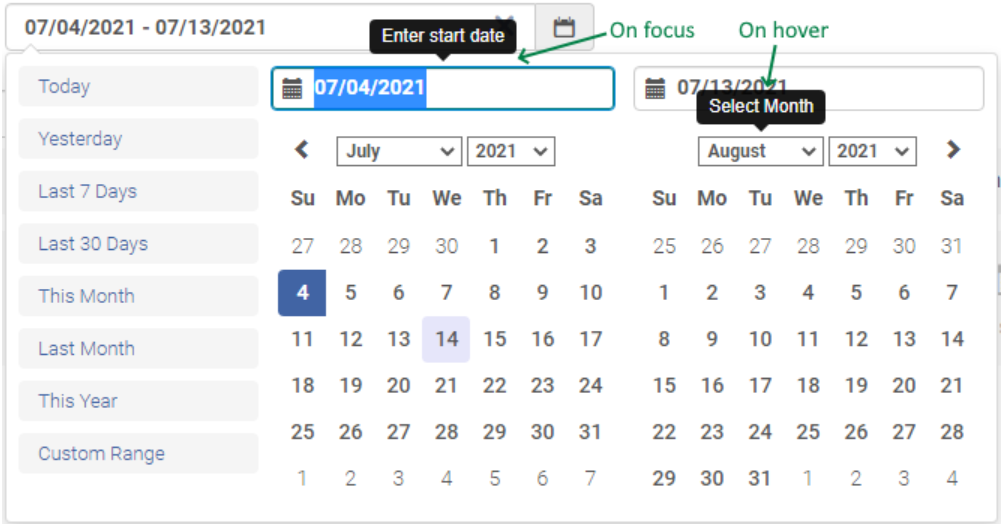1001x524 pixels.
Task: Choose the This Month preset
Action: [138, 296]
